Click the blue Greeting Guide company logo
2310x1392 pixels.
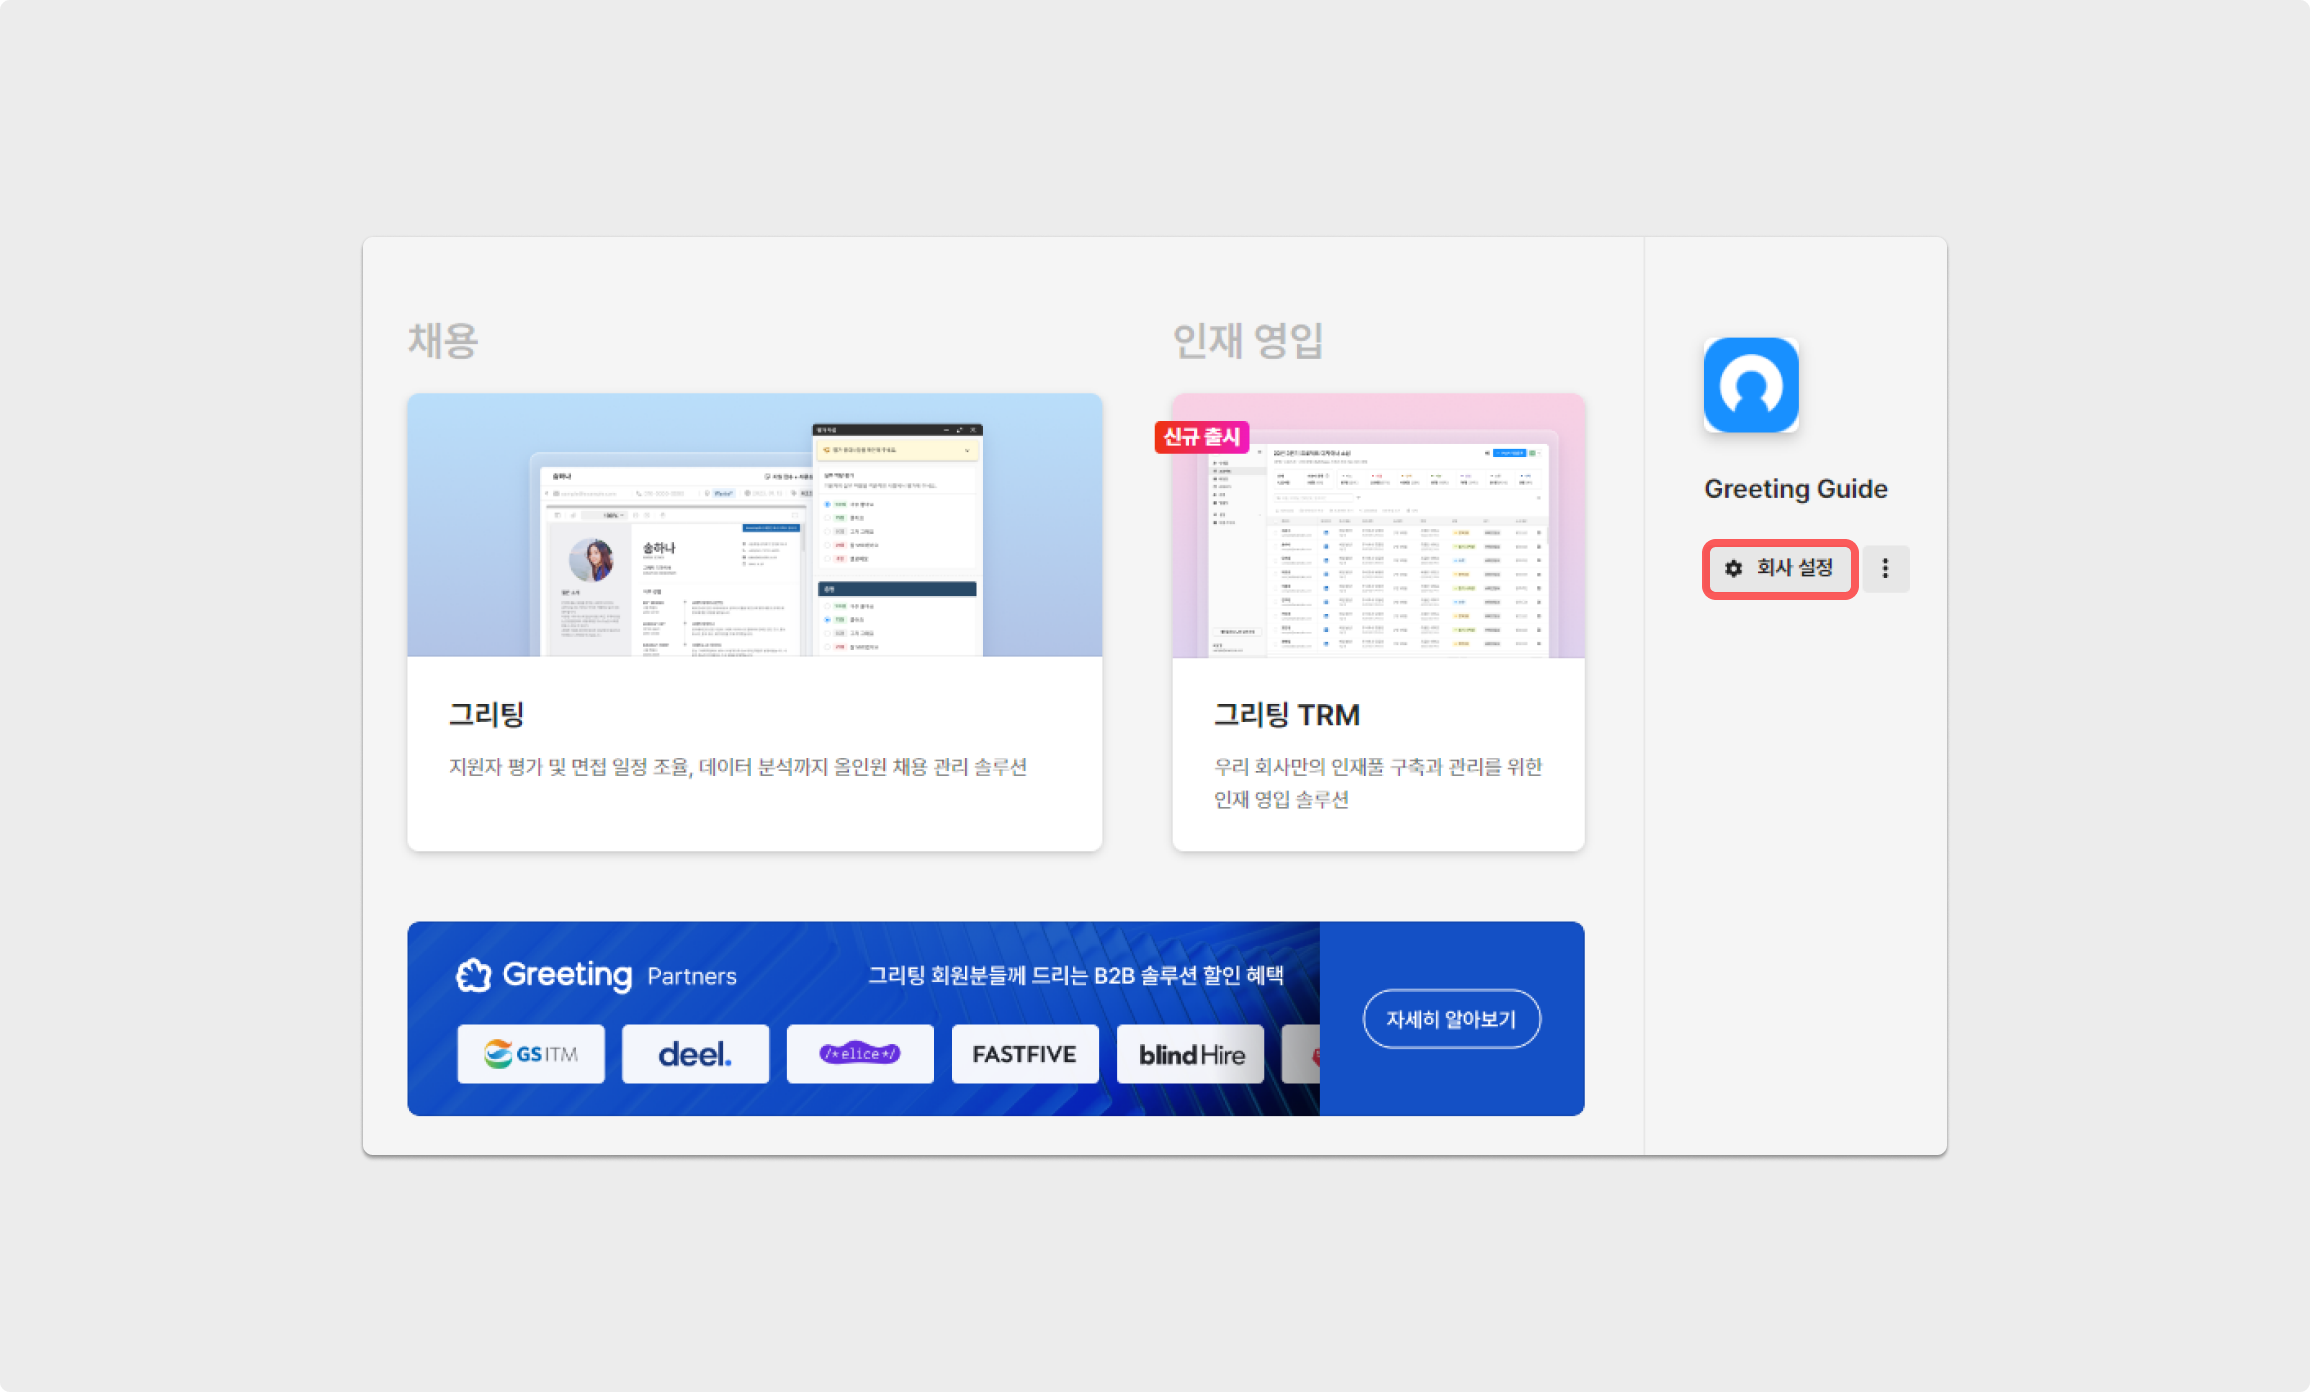(x=1750, y=385)
